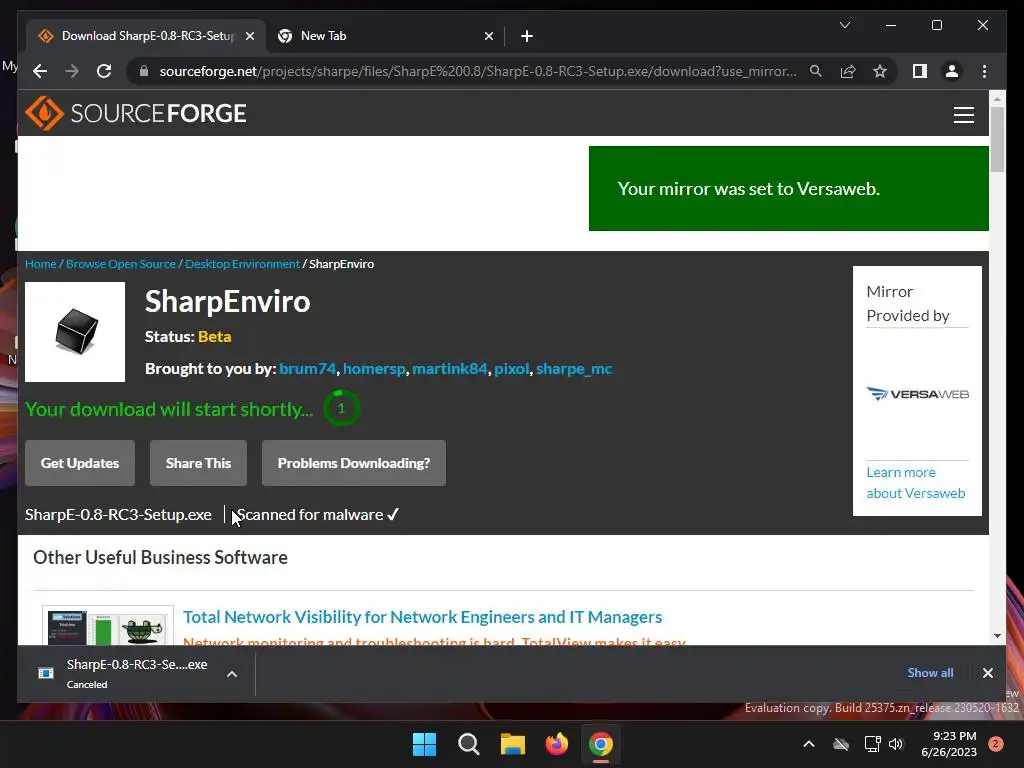Share this page via address bar icon
Viewport: 1024px width, 768px height.
click(848, 71)
